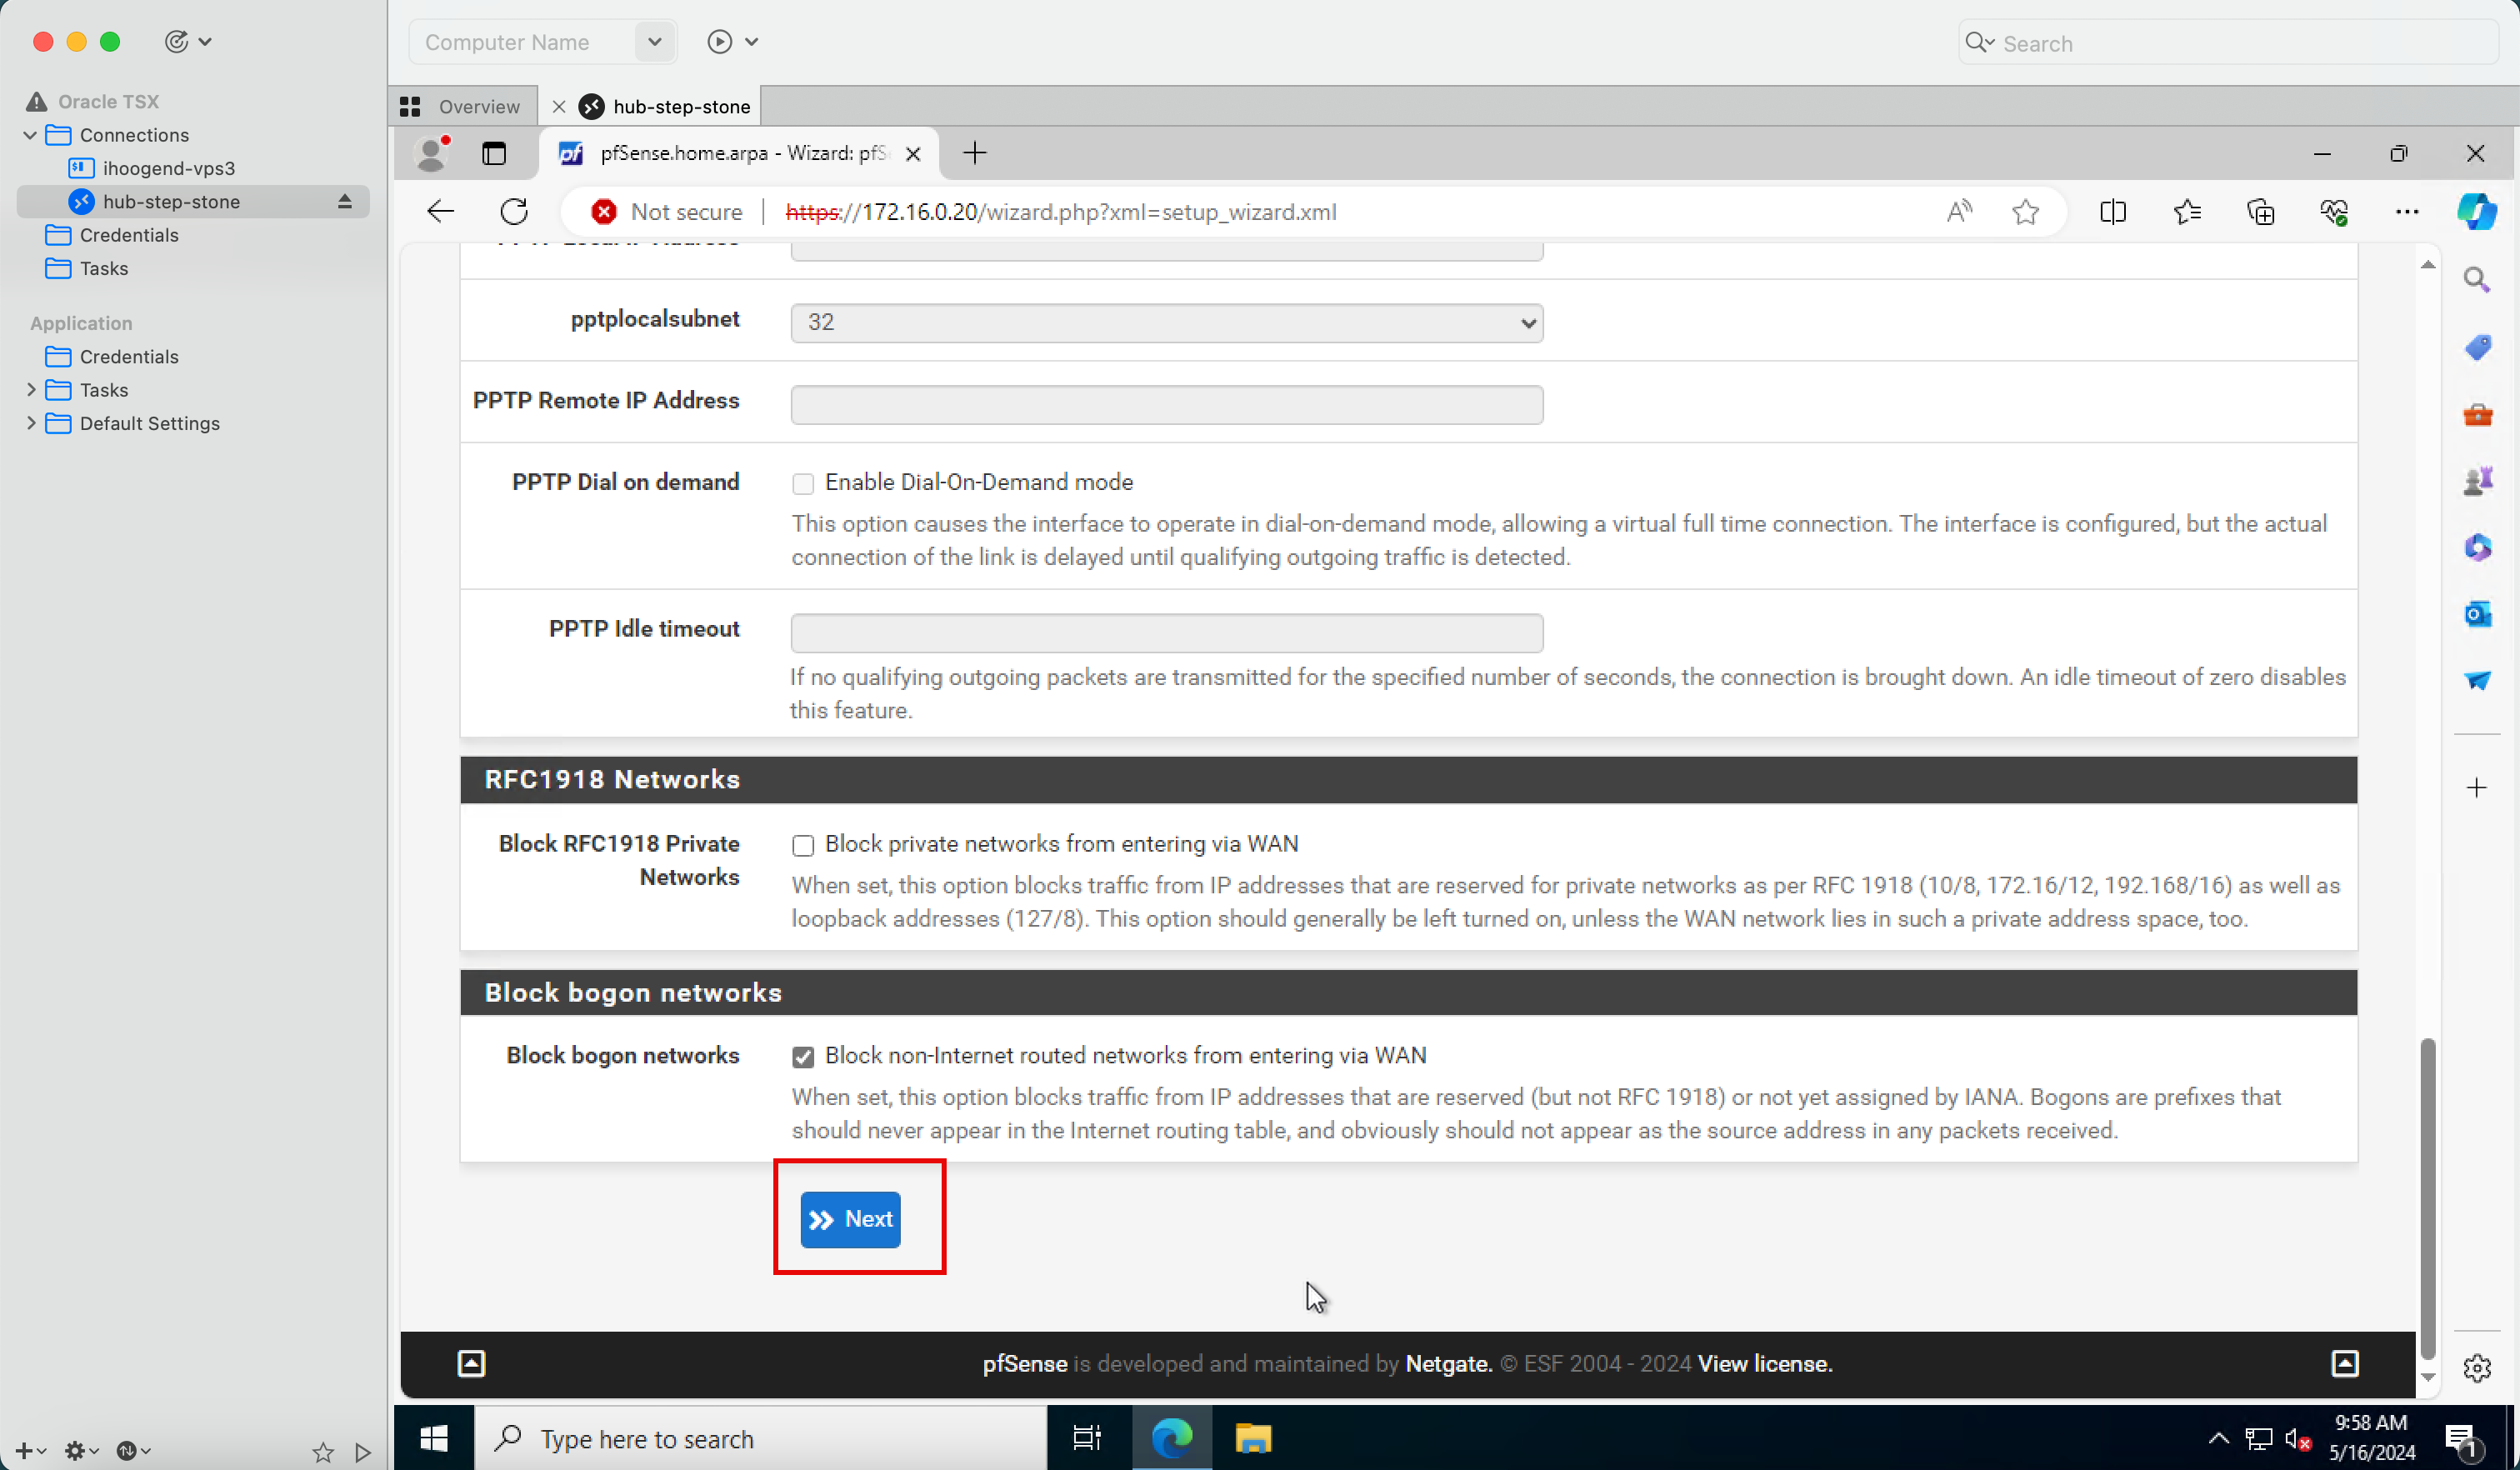Click the browser settings ellipsis icon
The image size is (2520, 1470).
2408,210
